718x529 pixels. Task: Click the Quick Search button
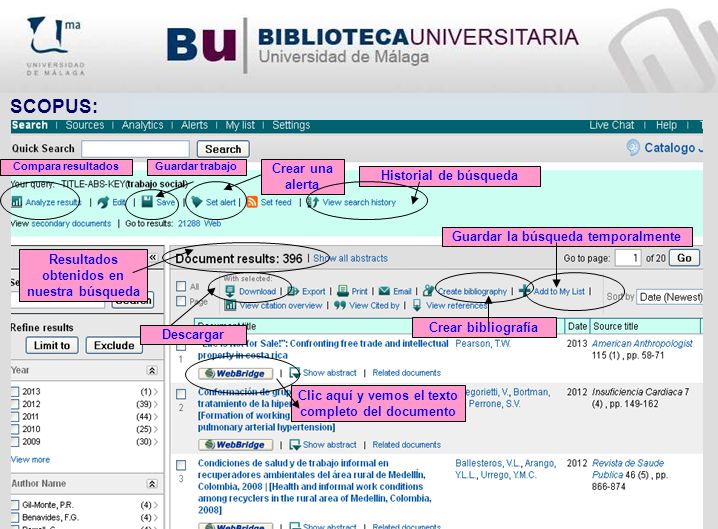coord(223,149)
